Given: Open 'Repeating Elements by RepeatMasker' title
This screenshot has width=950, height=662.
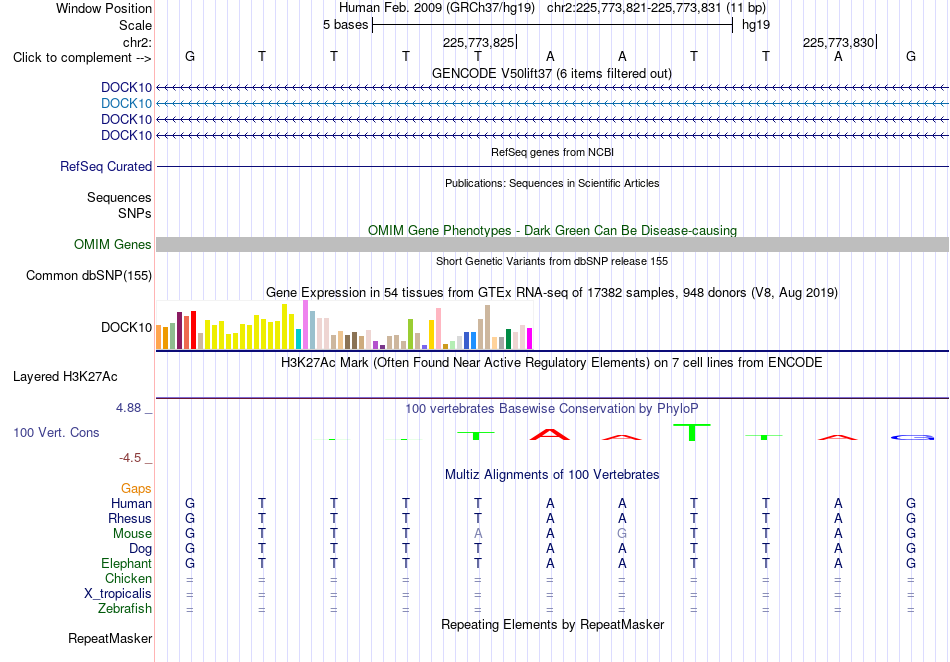Looking at the screenshot, I should [x=552, y=624].
